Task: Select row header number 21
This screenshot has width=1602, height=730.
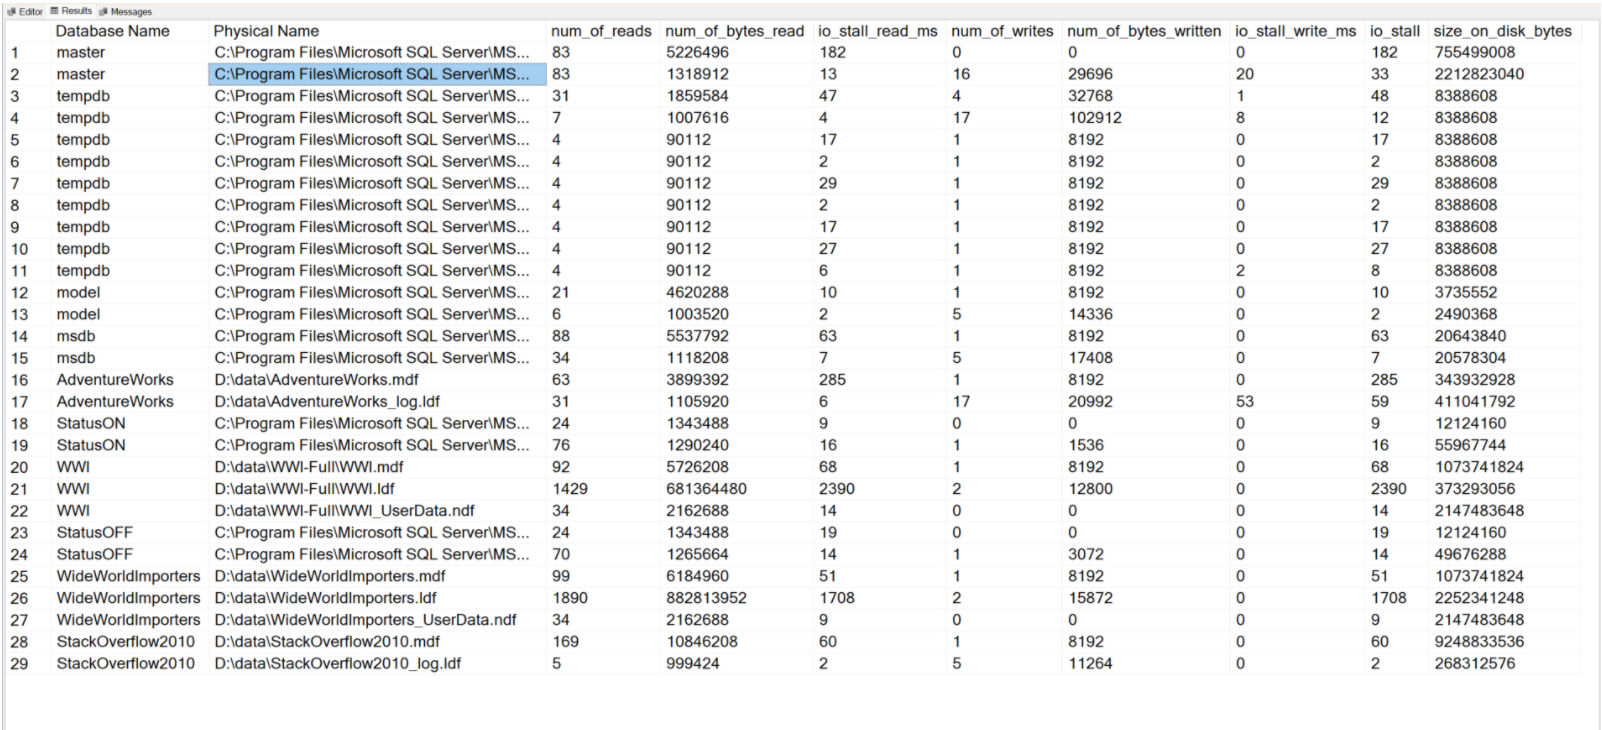Action: click(x=20, y=489)
